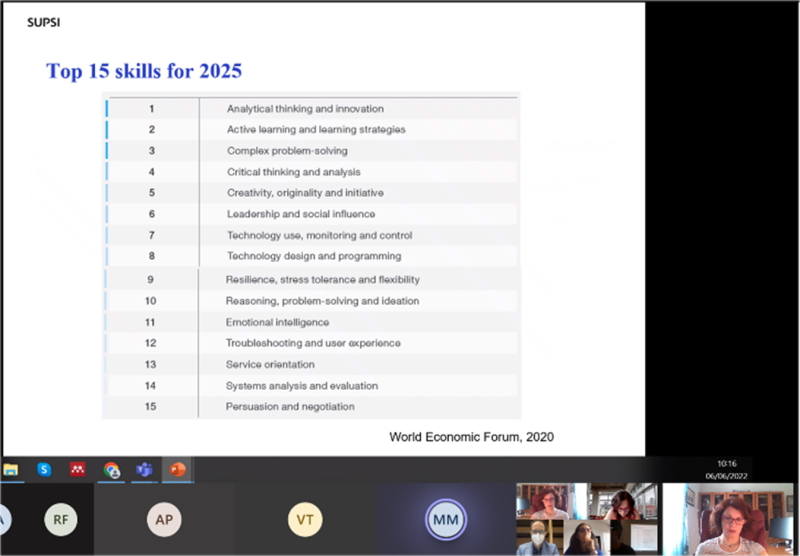Screen dimensions: 800x556
Task: Open File Explorer from the taskbar
Action: pyautogui.click(x=11, y=469)
